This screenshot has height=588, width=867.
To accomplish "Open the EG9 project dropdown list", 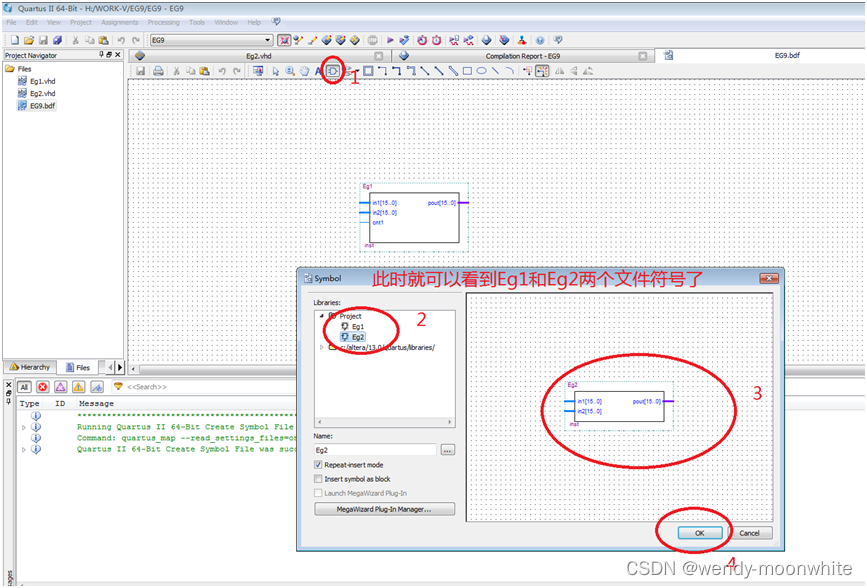I will pos(267,41).
